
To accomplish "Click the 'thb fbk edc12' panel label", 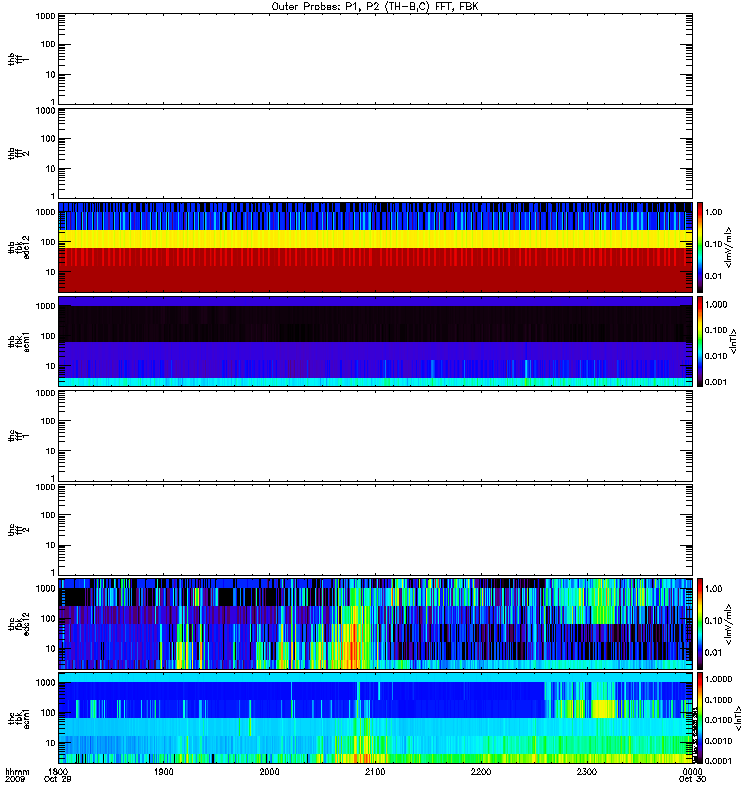I will tap(18, 247).
